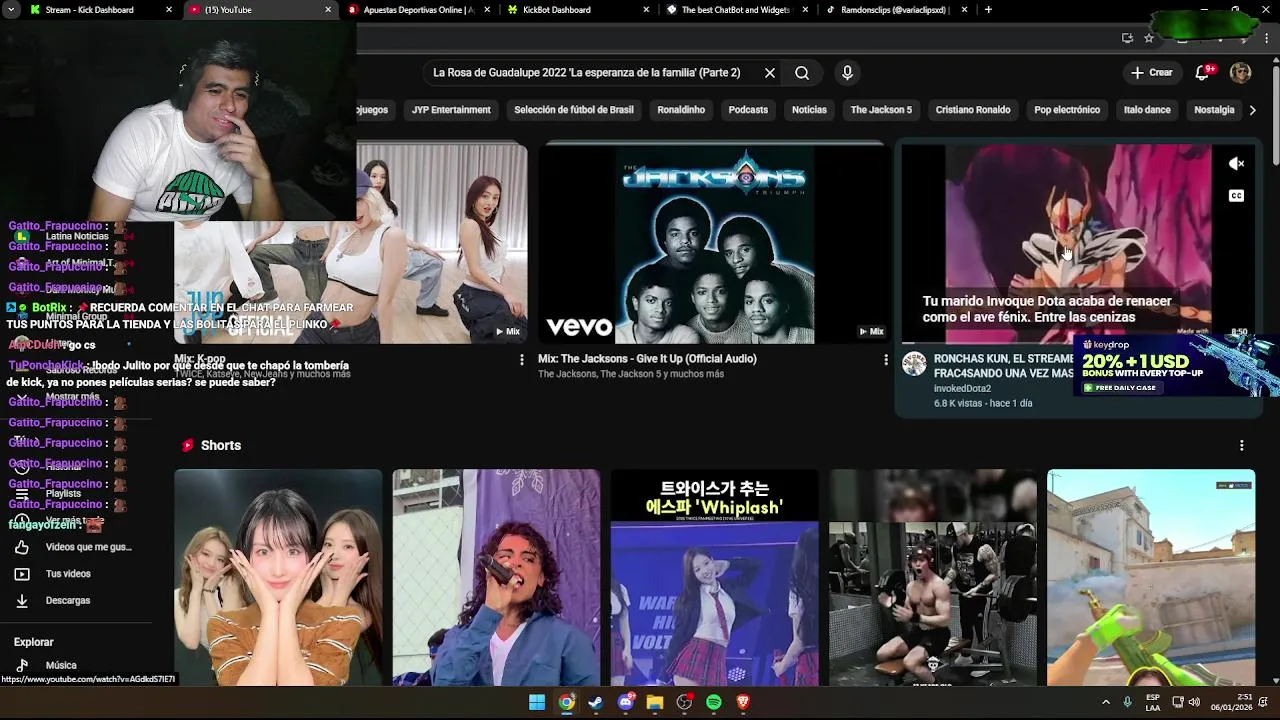The height and width of the screenshot is (720, 1280).
Task: Filter by Ronaldinho chip
Action: (681, 110)
